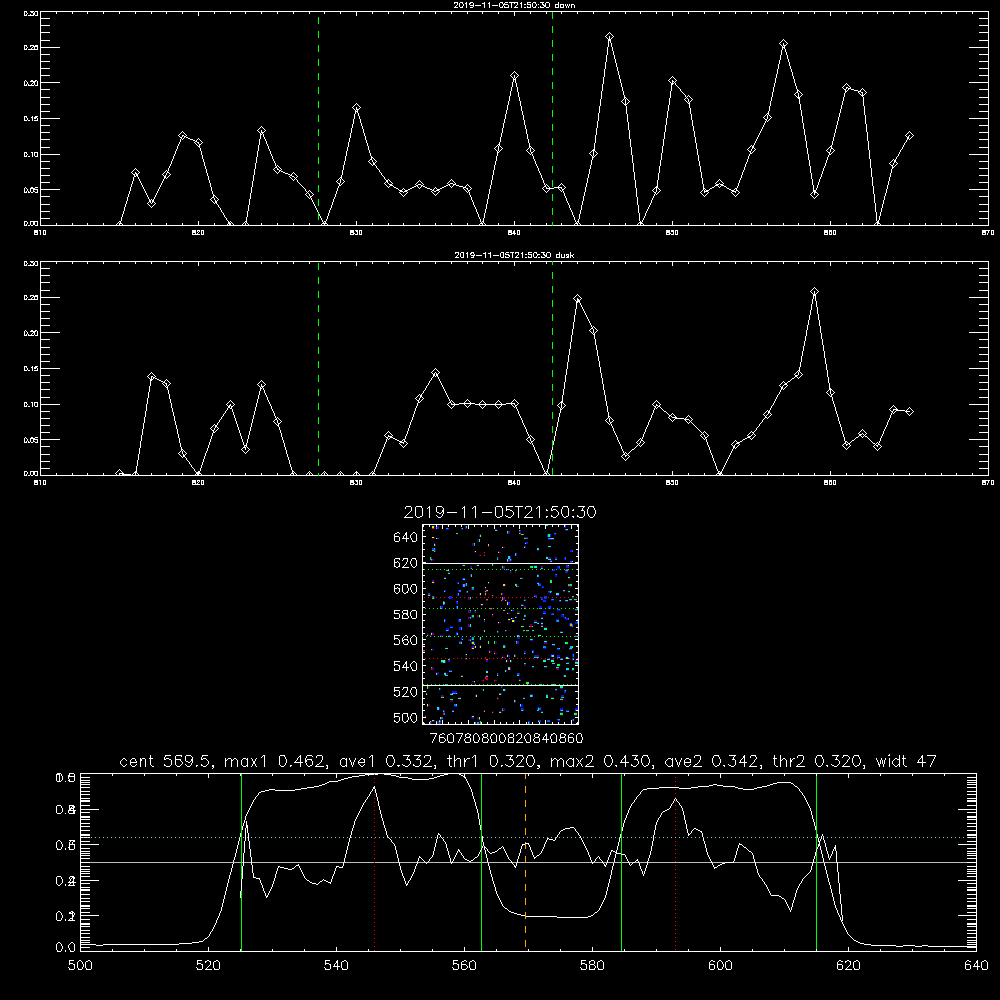Screen dimensions: 1000x1000
Task: Click the scatter image y-axis label "620"
Action: pyautogui.click(x=406, y=563)
